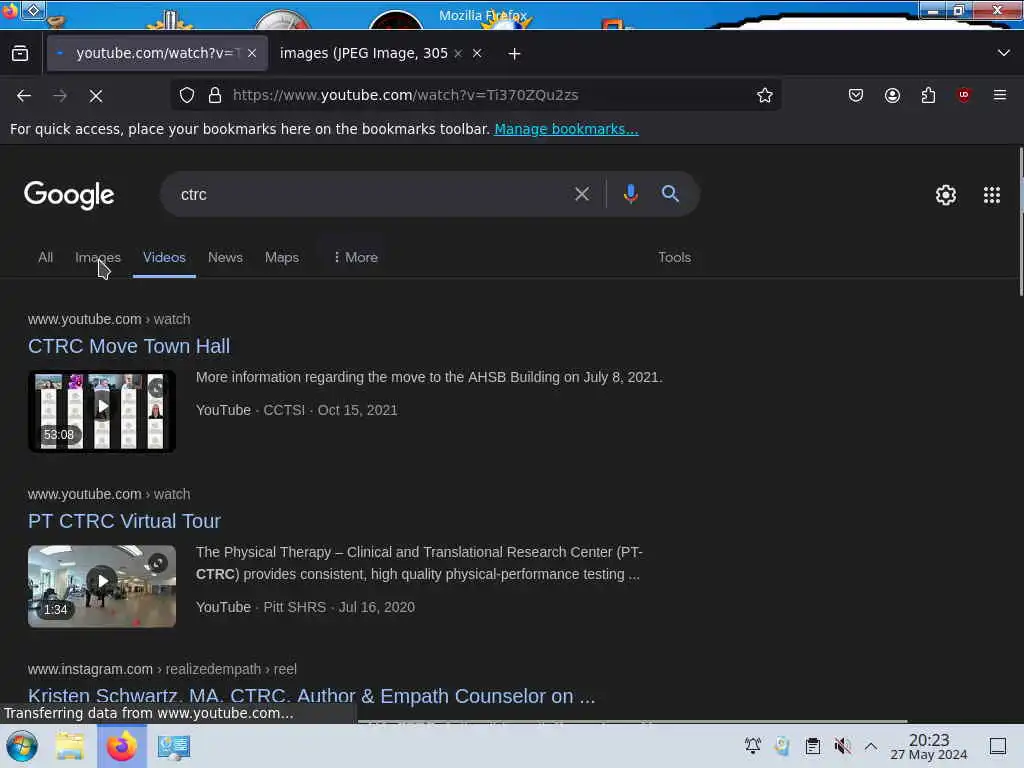Open the uBlock Origin extension
This screenshot has height=768, width=1024.
[964, 95]
